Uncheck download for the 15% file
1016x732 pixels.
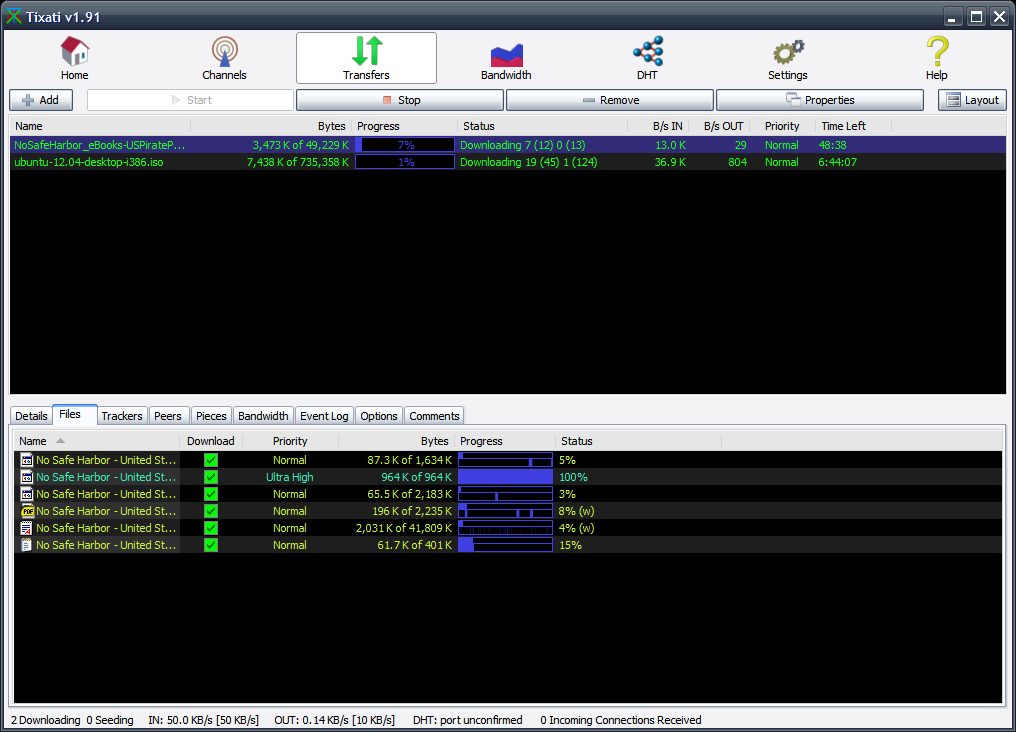211,545
